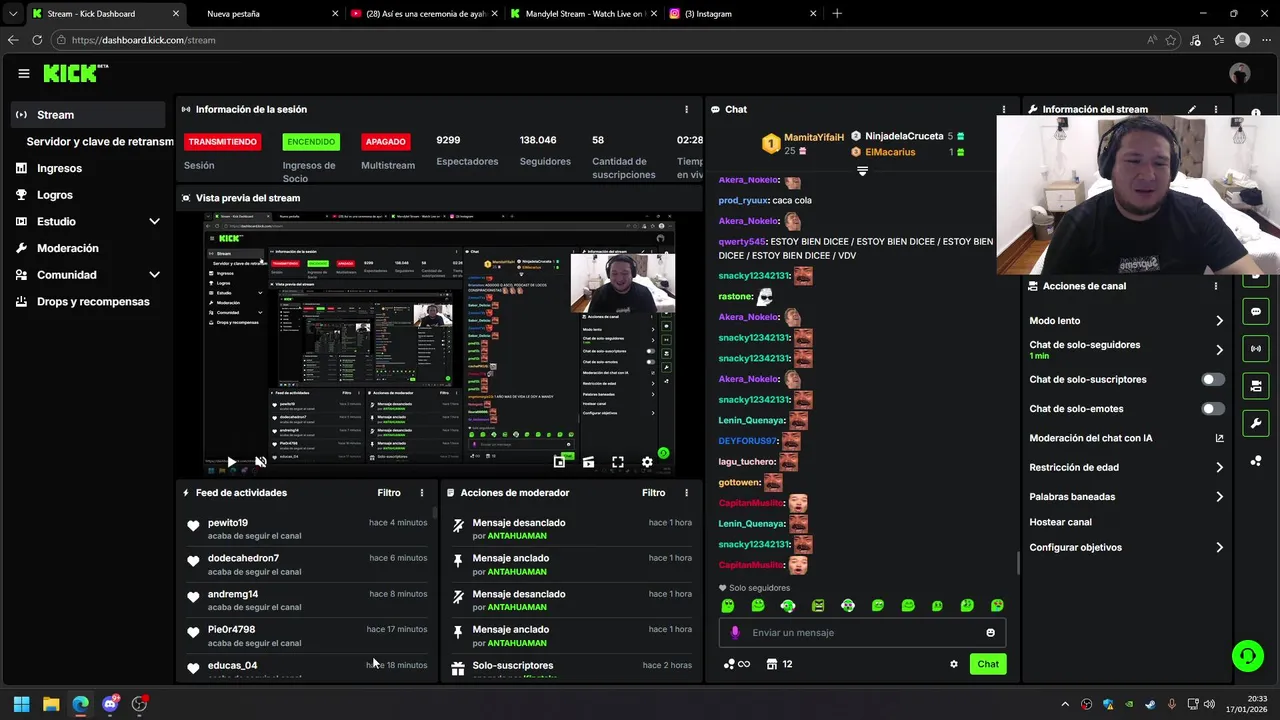1280x720 pixels.
Task: Open Información del stream three-dot menu
Action: (1216, 109)
